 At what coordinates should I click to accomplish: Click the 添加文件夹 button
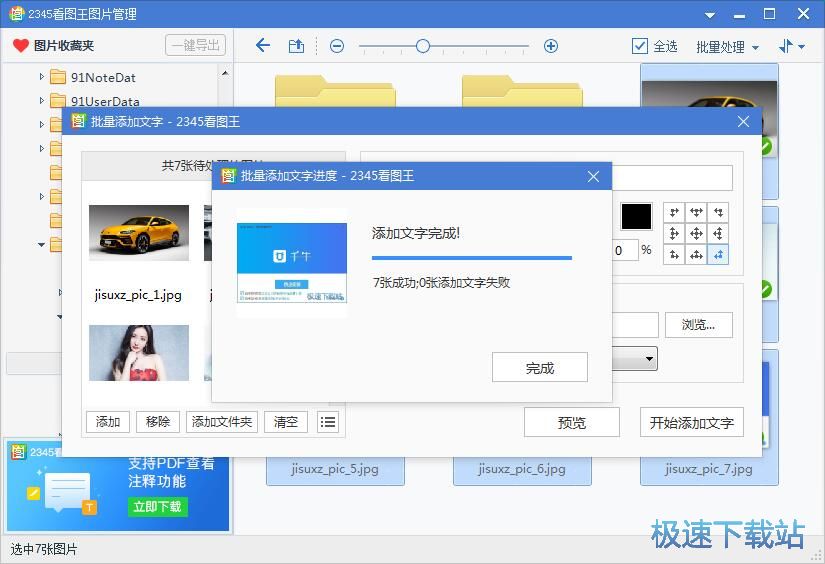click(x=222, y=421)
